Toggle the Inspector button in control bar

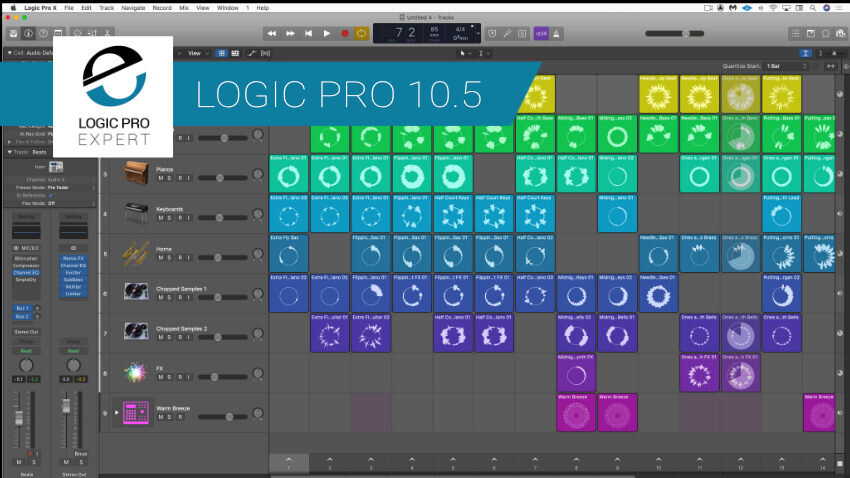[28, 34]
